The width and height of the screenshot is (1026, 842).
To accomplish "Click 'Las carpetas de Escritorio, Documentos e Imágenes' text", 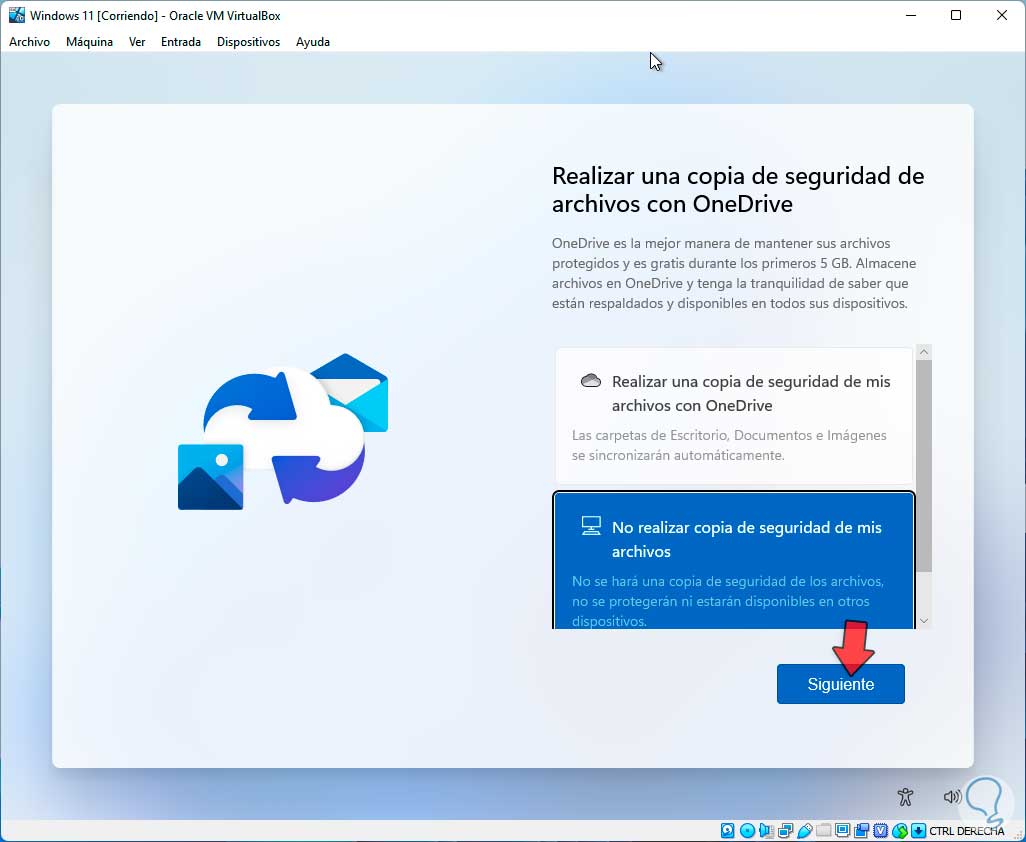I will click(x=729, y=445).
